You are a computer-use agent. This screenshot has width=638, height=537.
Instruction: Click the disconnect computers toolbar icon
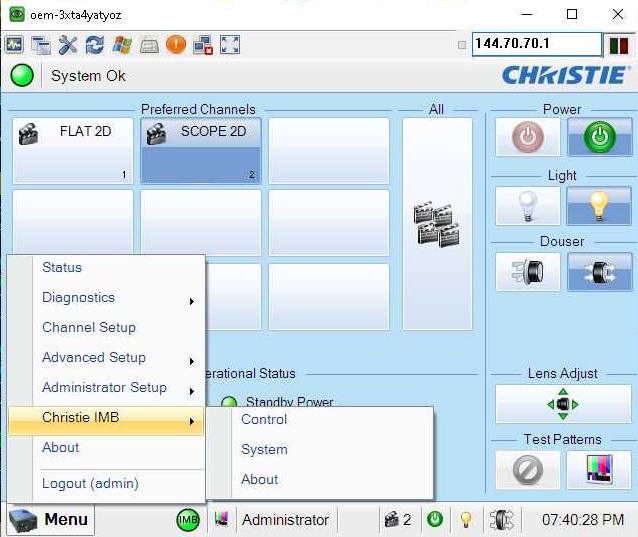click(x=203, y=45)
